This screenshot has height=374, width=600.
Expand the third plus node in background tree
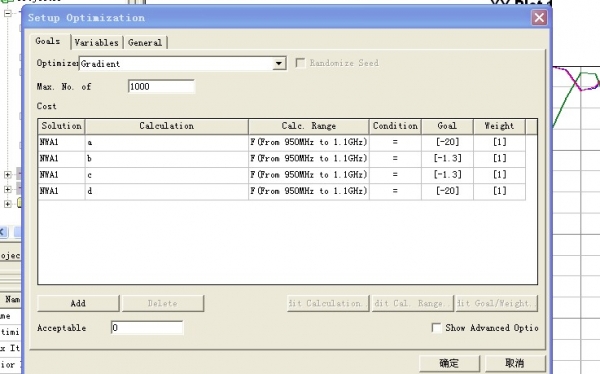(x=7, y=204)
